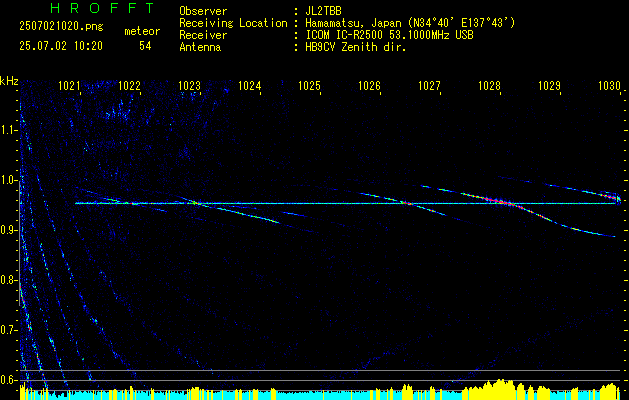The width and height of the screenshot is (629, 400).
Task: Click the Observer label
Action: [203, 11]
